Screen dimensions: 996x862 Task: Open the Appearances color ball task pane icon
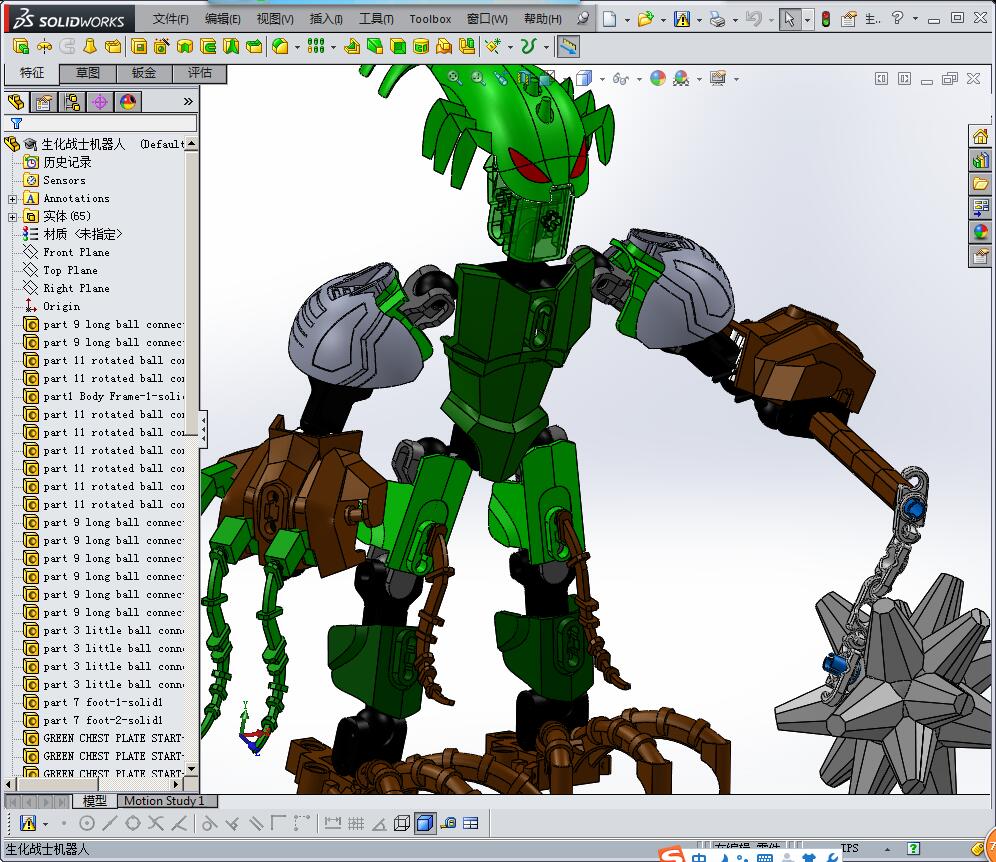tap(980, 232)
